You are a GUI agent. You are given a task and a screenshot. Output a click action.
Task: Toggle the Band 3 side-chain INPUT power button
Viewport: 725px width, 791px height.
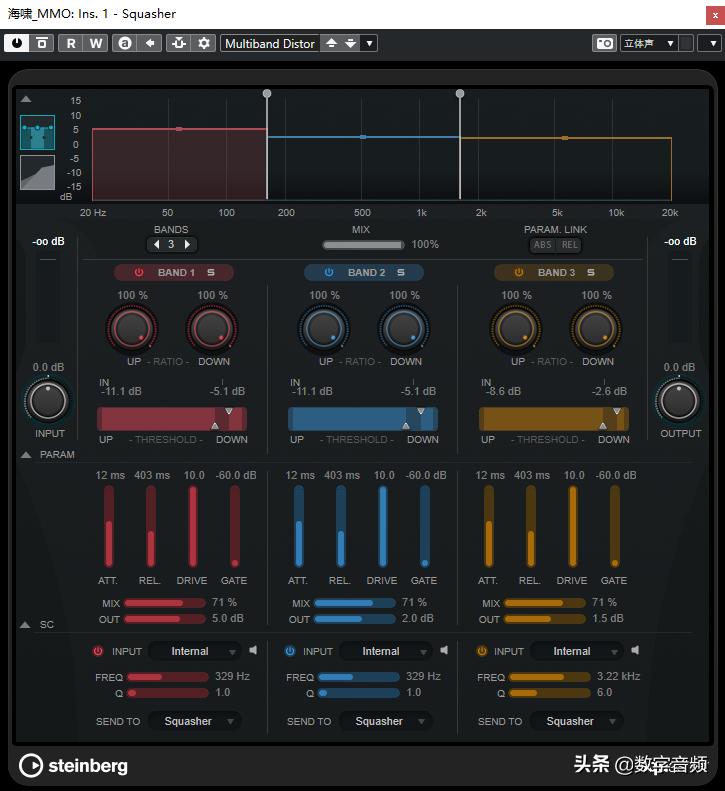pyautogui.click(x=482, y=651)
